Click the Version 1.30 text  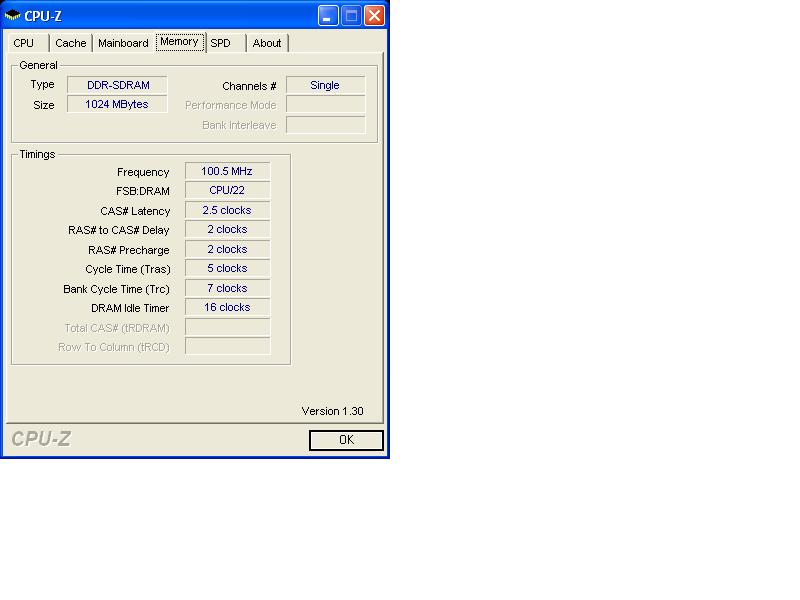[x=332, y=411]
